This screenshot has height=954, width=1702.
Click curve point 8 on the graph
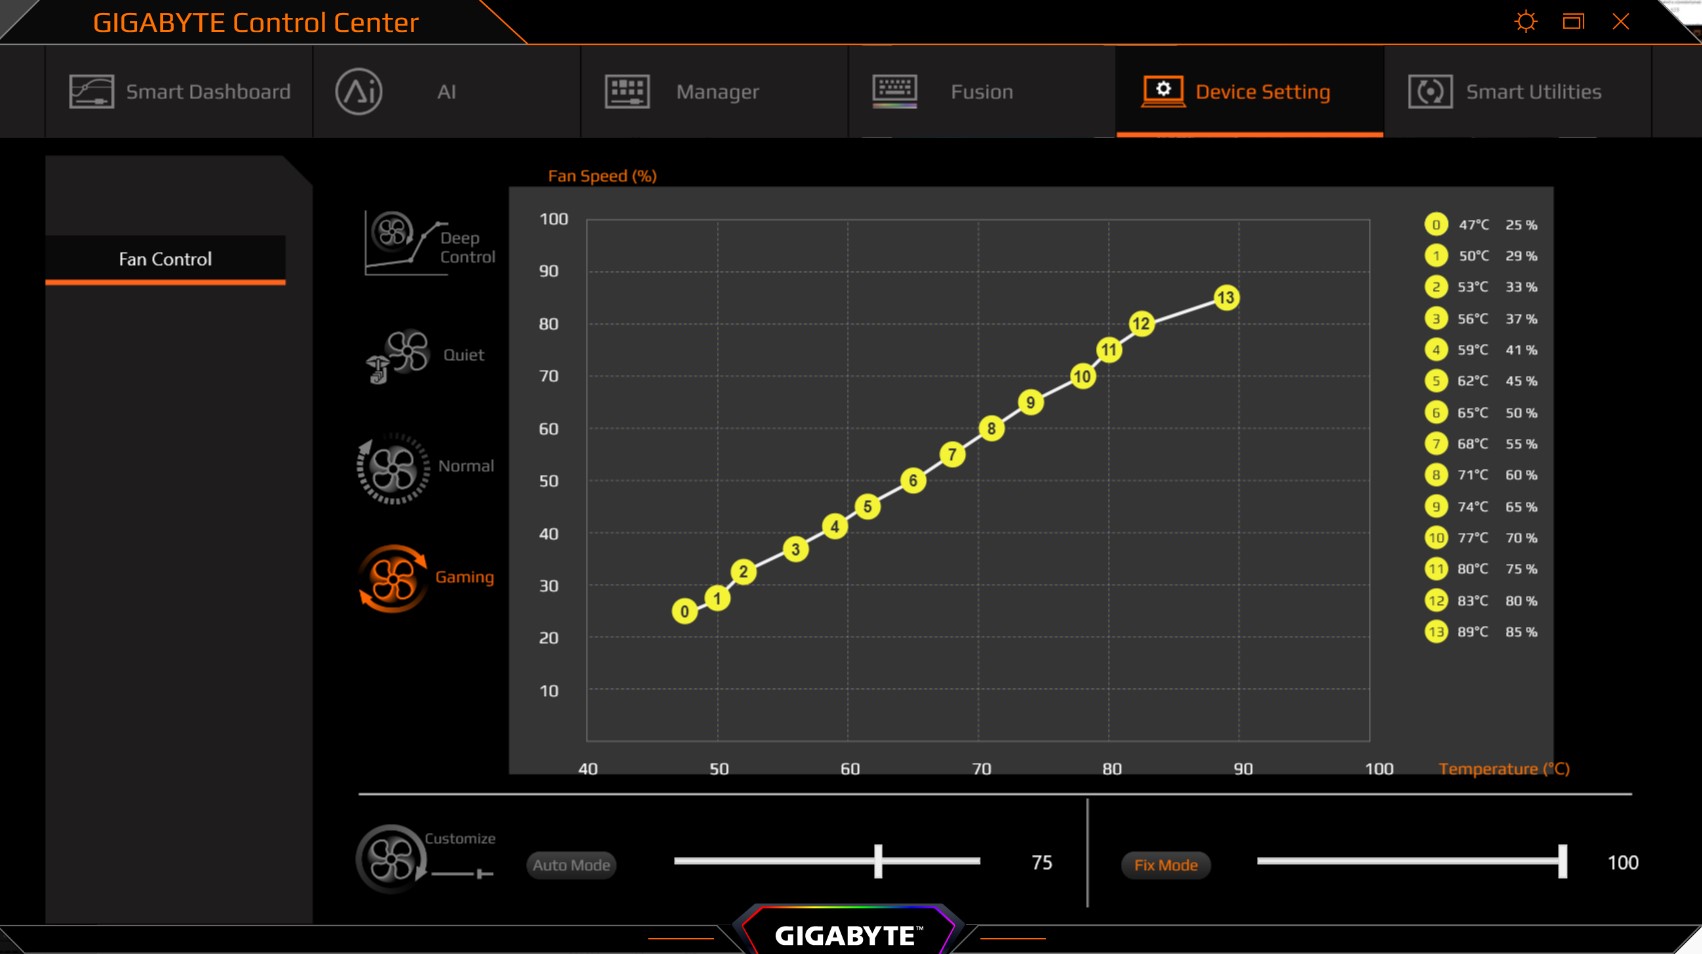point(991,429)
